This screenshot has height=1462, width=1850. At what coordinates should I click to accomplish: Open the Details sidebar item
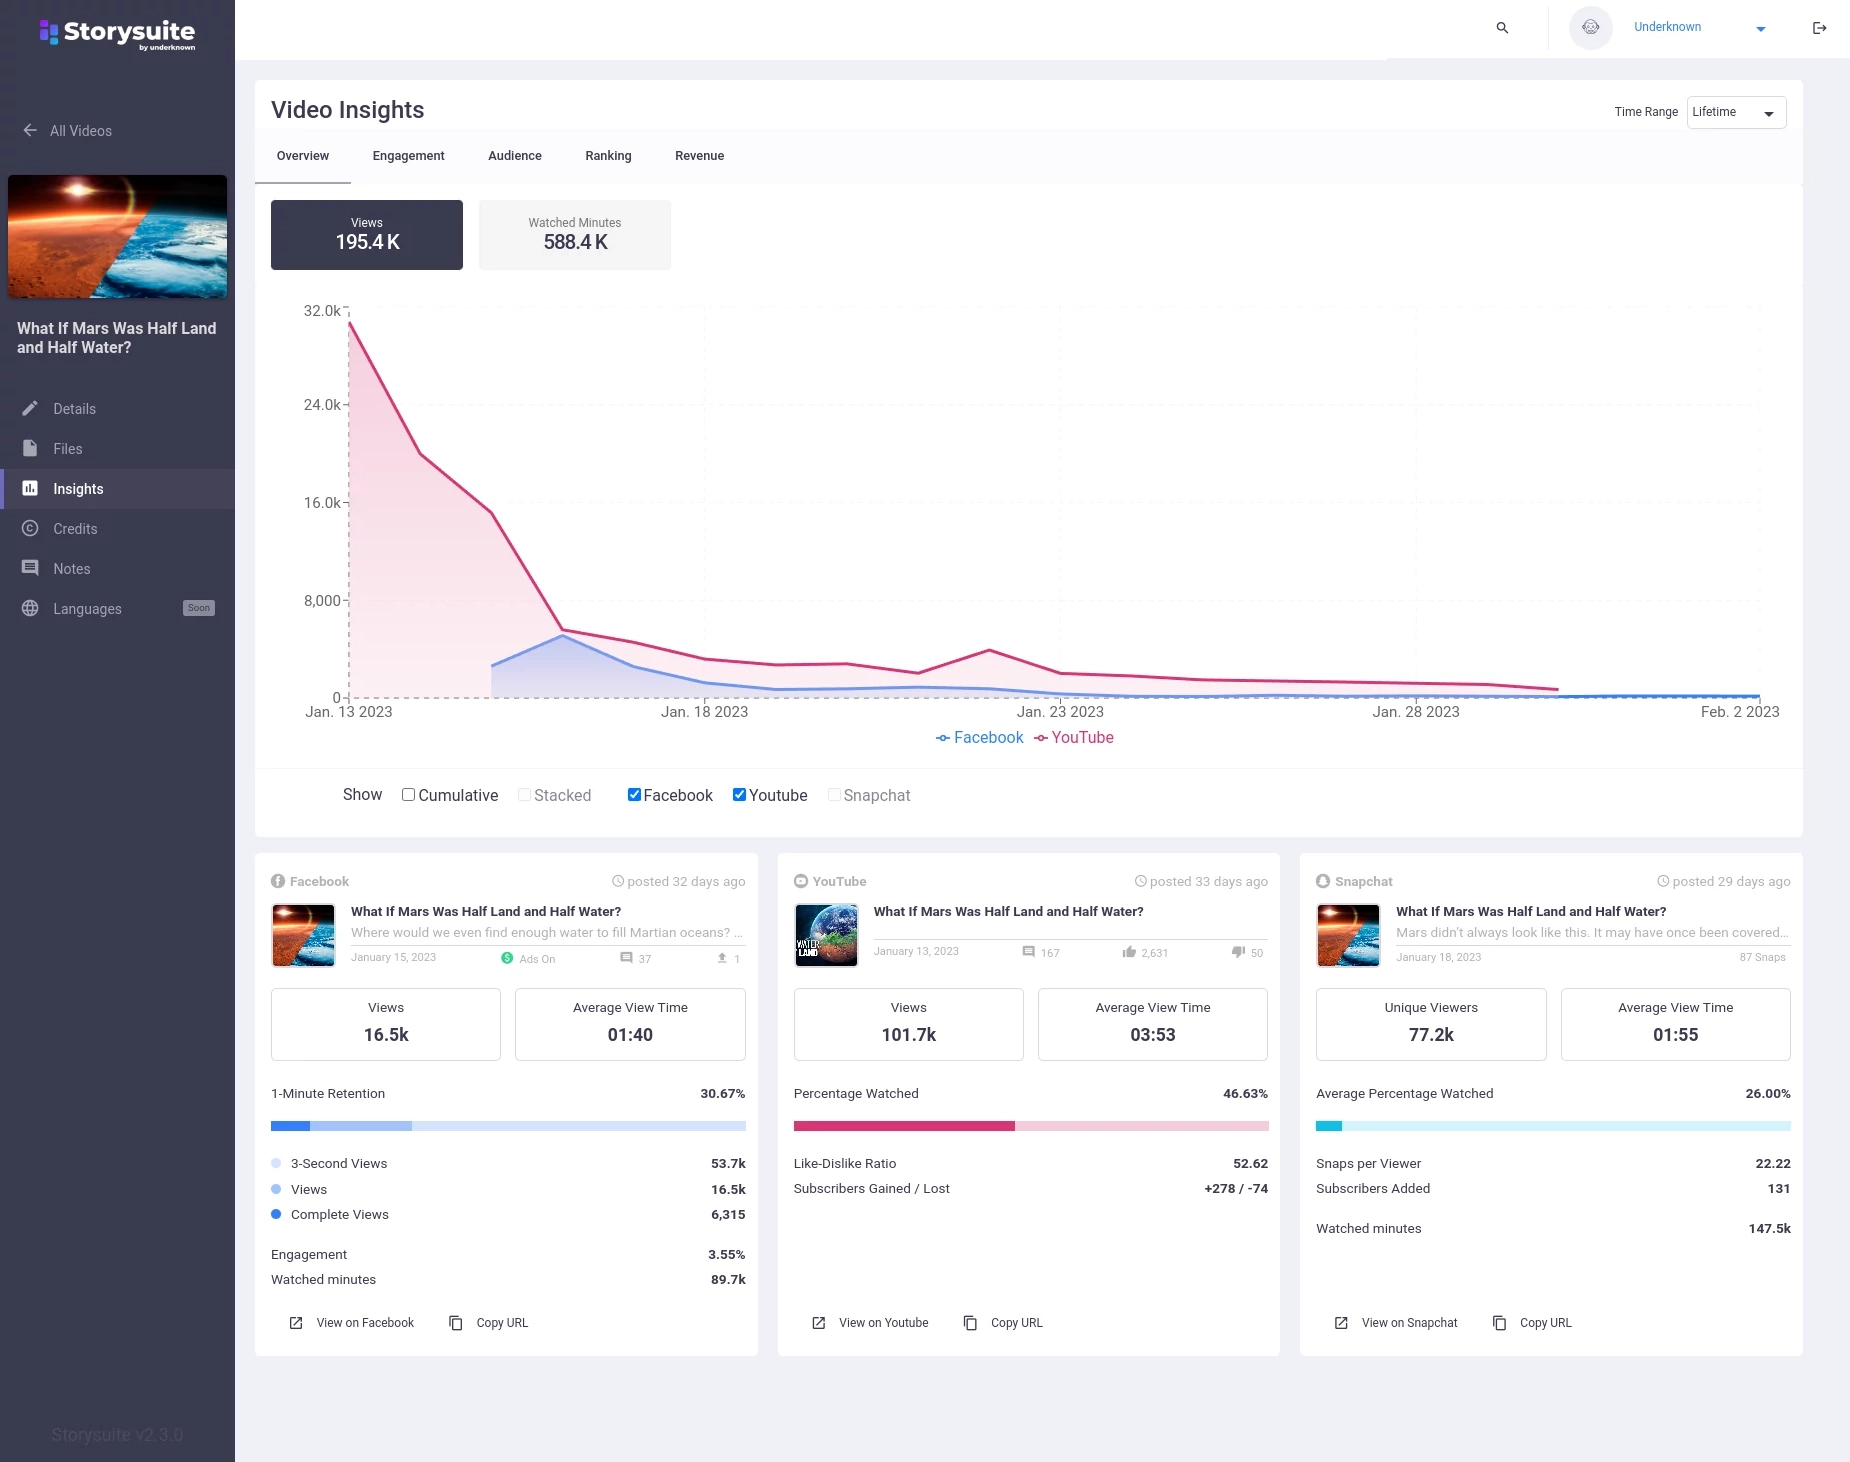[x=117, y=408]
